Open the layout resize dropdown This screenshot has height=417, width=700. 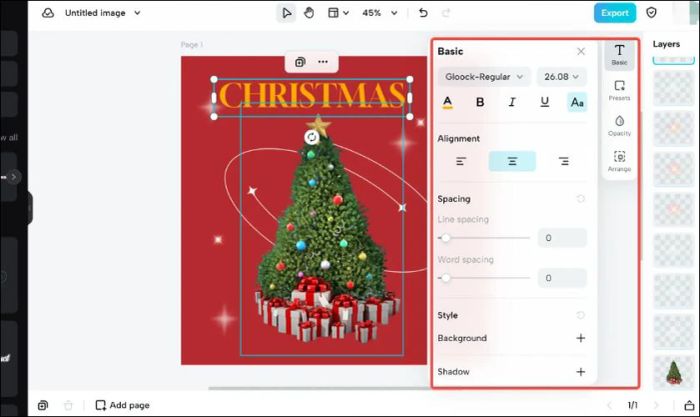click(x=338, y=13)
